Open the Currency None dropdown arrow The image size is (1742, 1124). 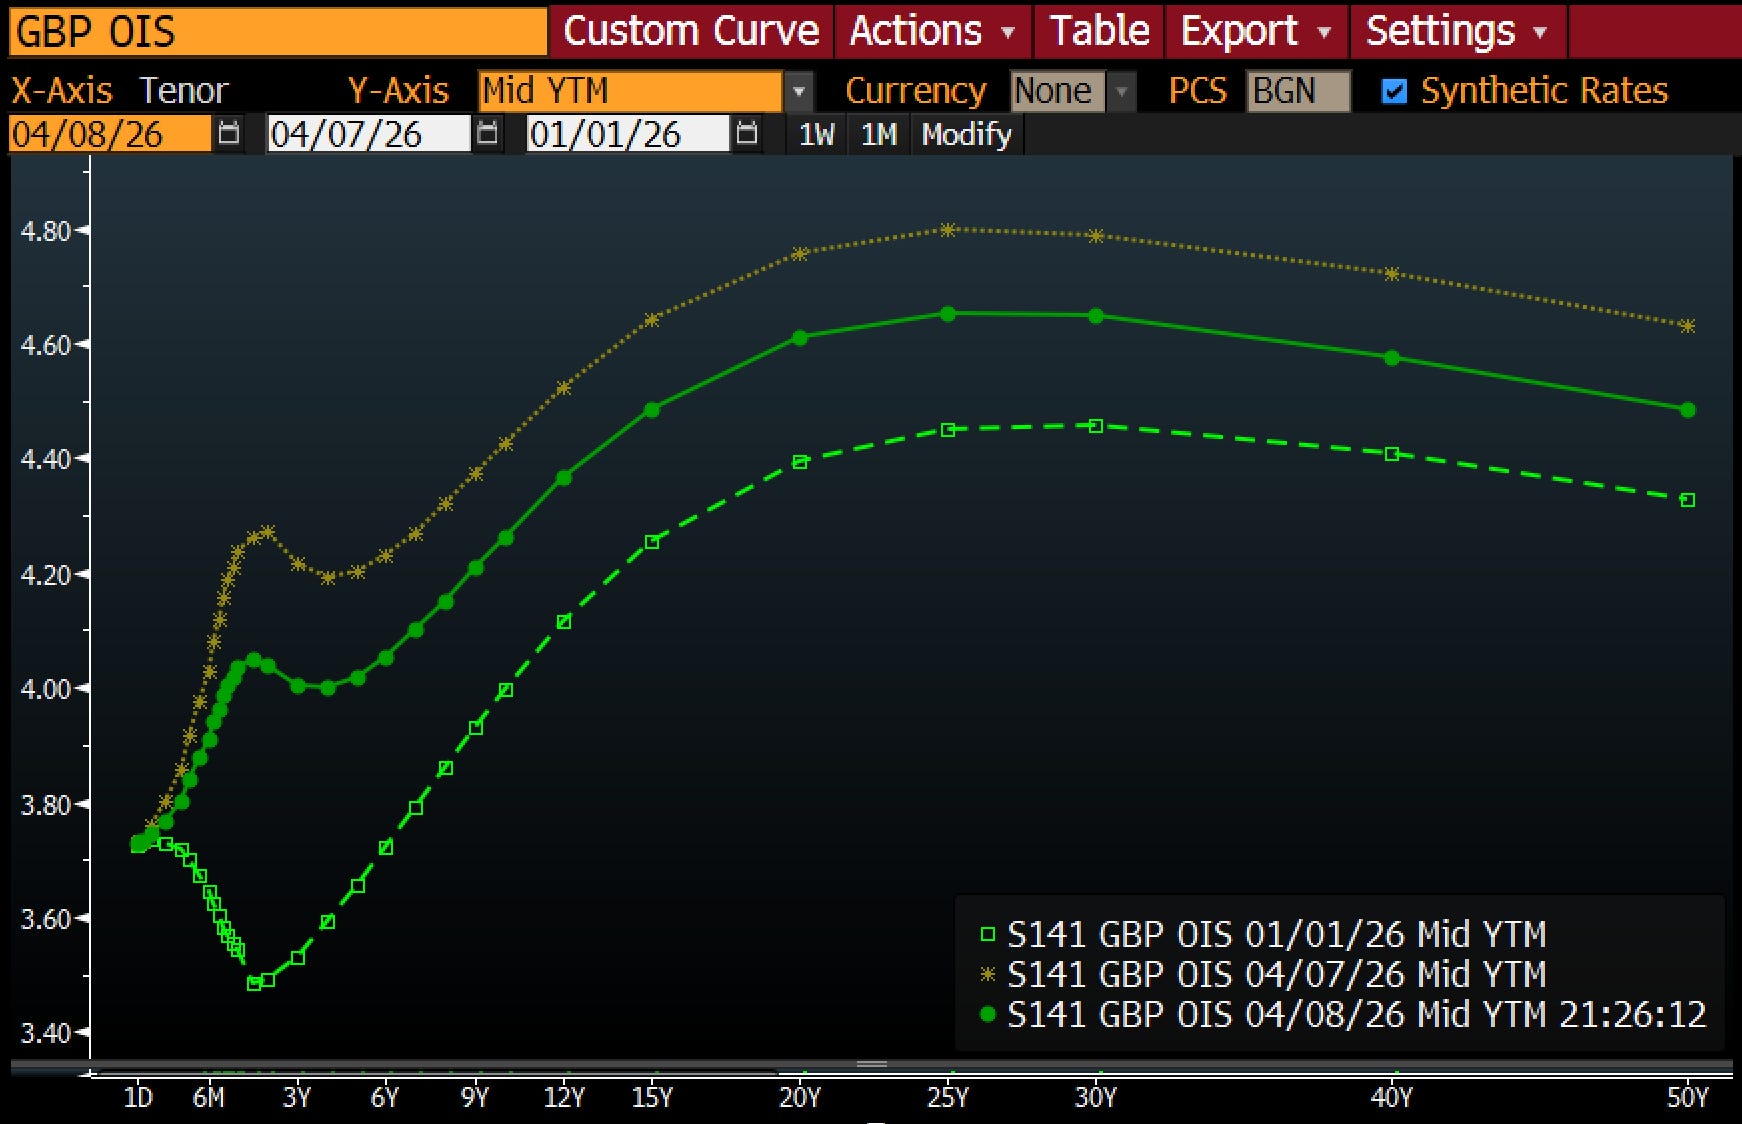1122,91
